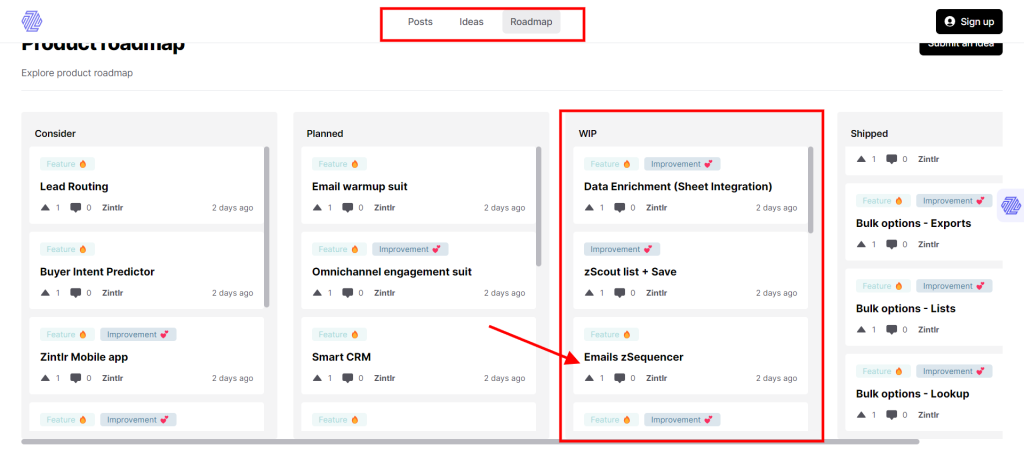Upvote the Email warmup suit idea
Screen dimensions: 1024x471
(x=317, y=208)
